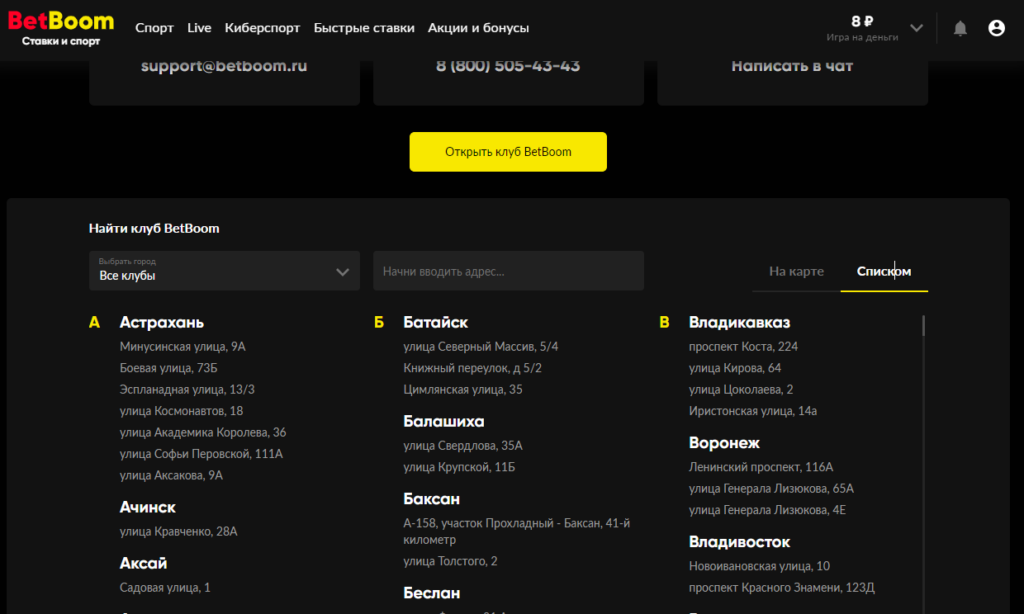Screen dimensions: 1024x614
Task: Select the Списком tab
Action: click(x=884, y=271)
